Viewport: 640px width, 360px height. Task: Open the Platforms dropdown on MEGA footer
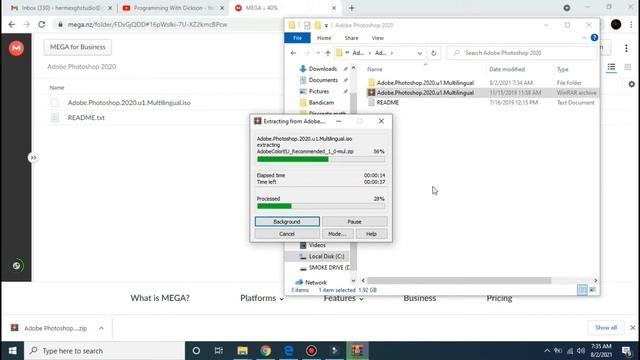pyautogui.click(x=262, y=298)
